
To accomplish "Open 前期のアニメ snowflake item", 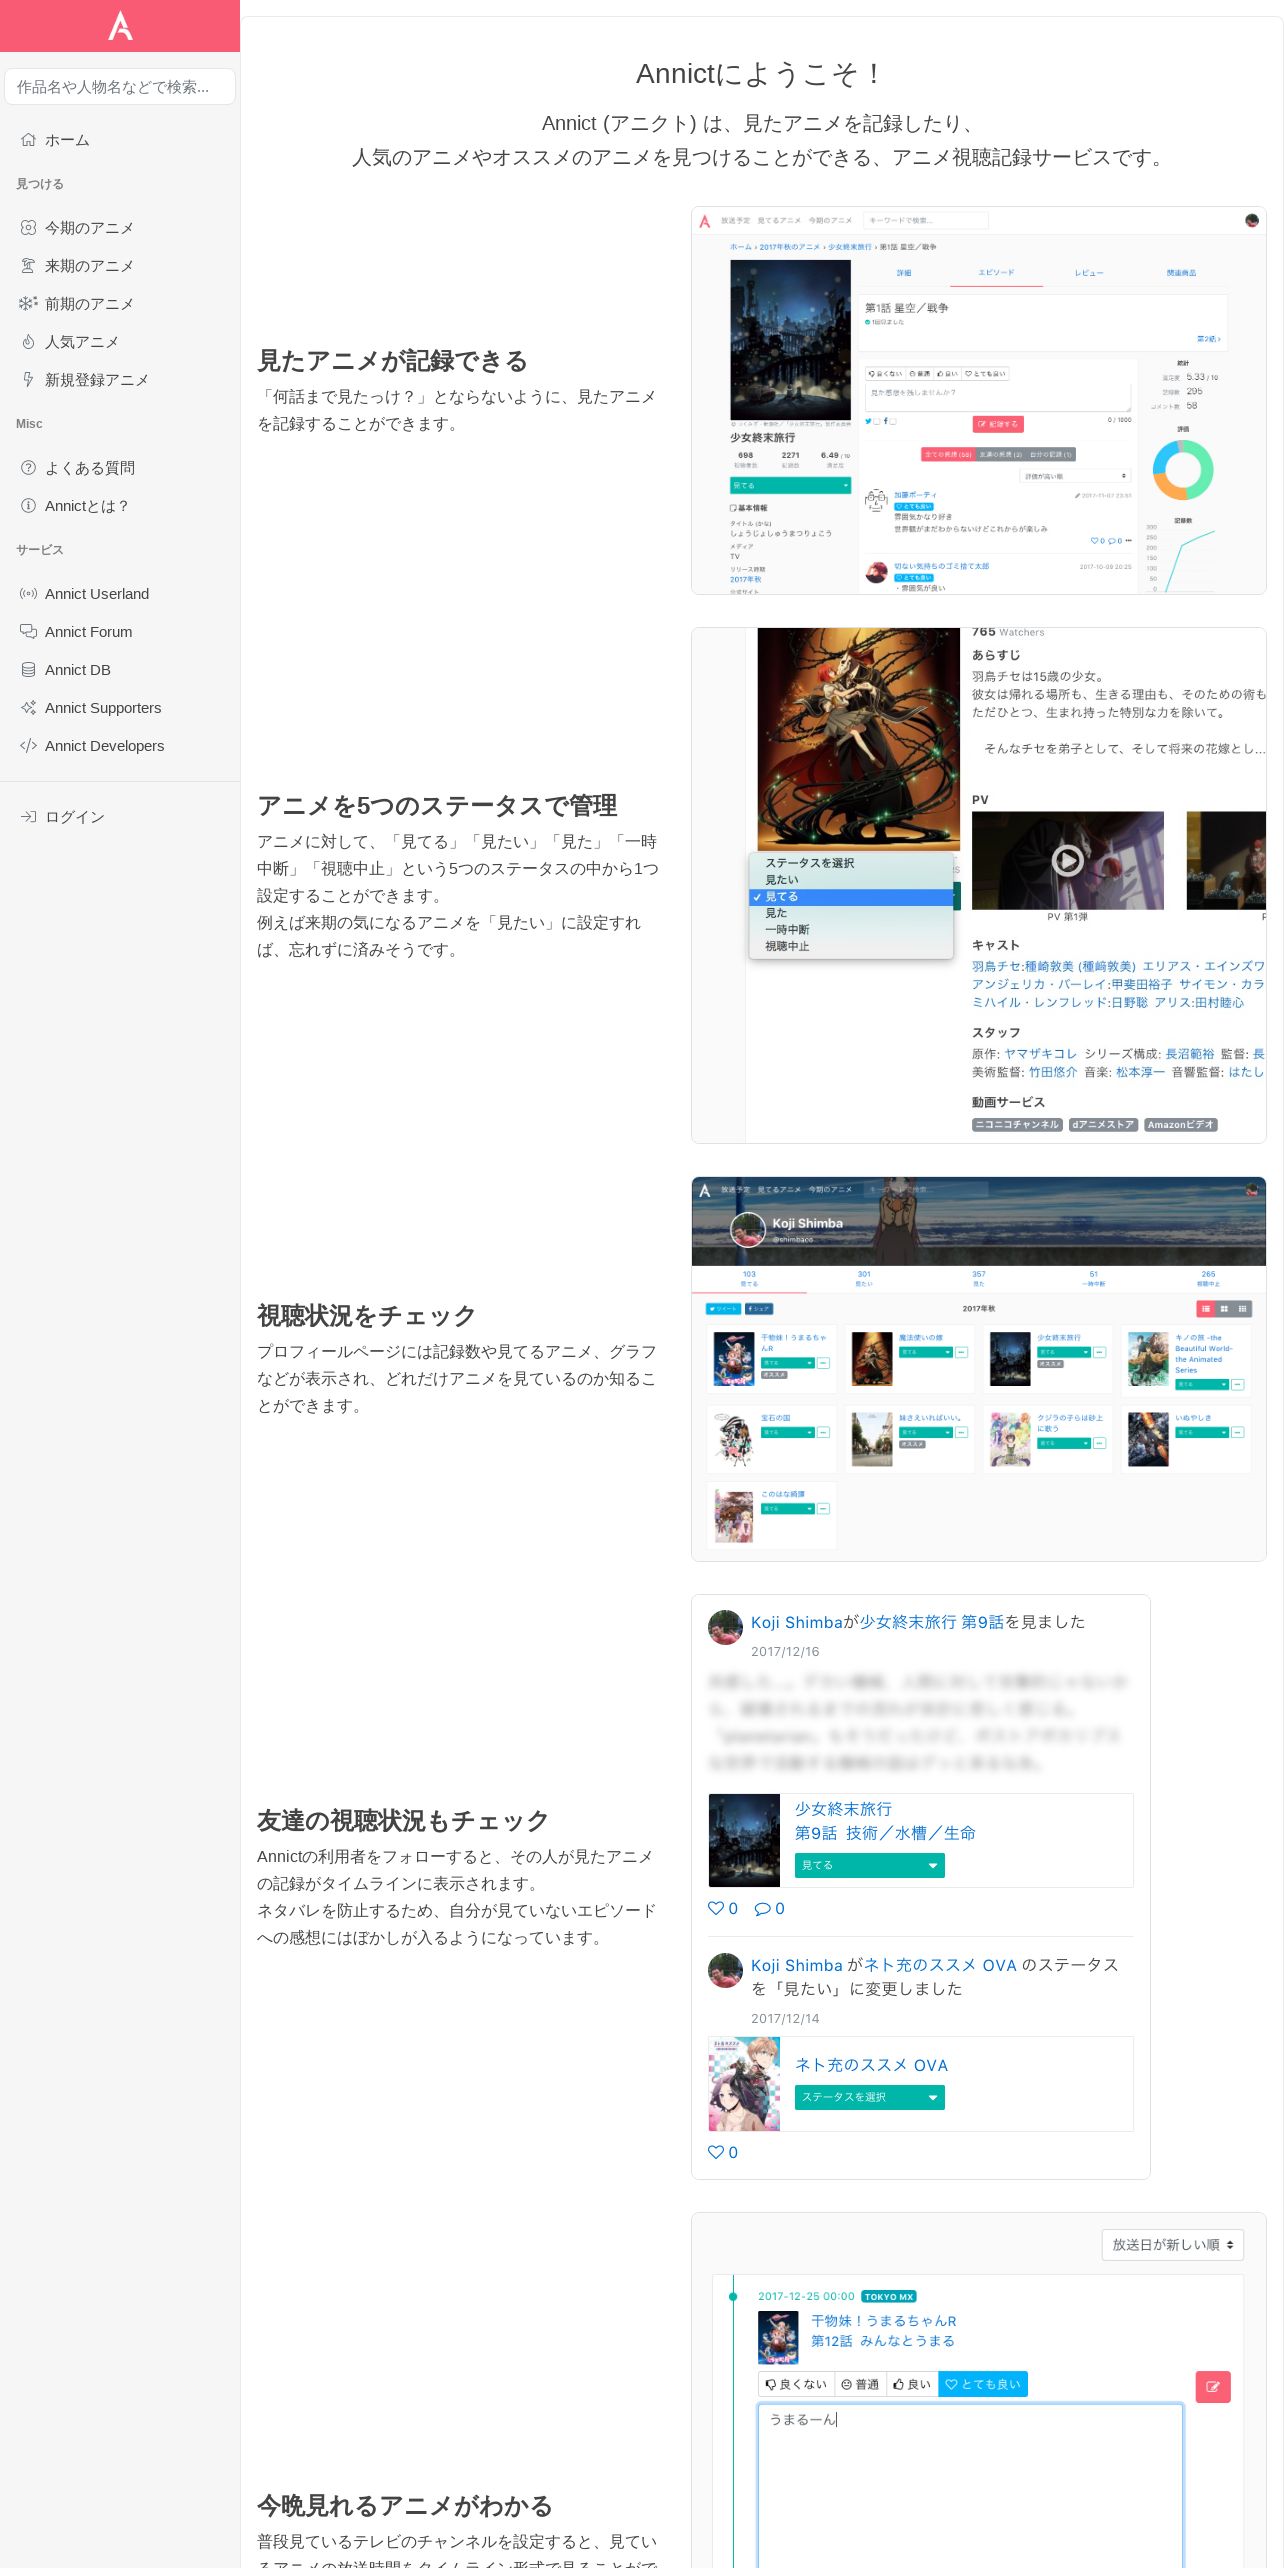I will point(120,304).
